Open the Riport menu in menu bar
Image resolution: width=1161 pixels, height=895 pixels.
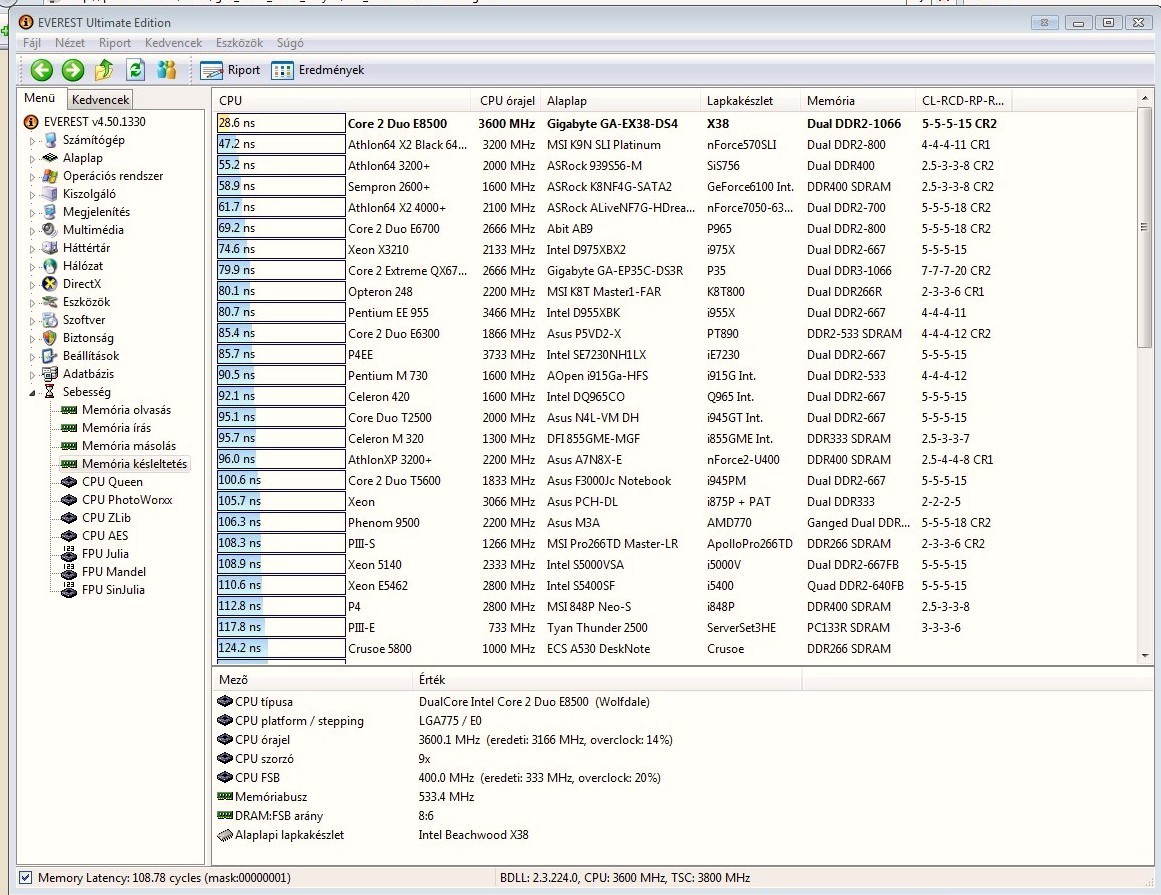tap(115, 43)
